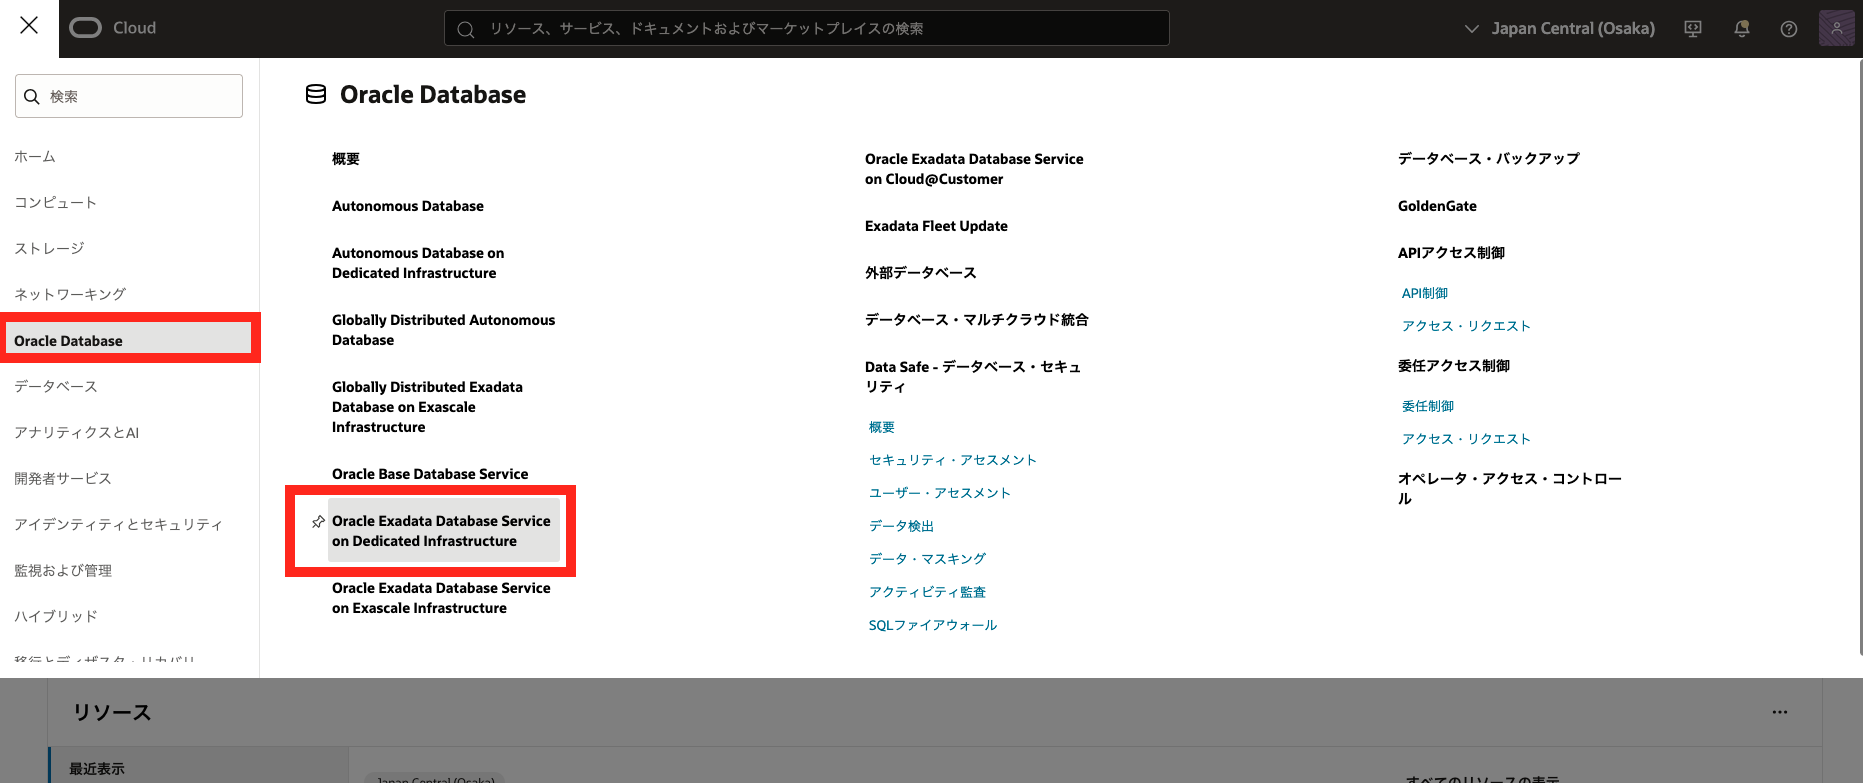Viewport: 1863px width, 783px height.
Task: Open the user profile avatar
Action: coord(1836,28)
